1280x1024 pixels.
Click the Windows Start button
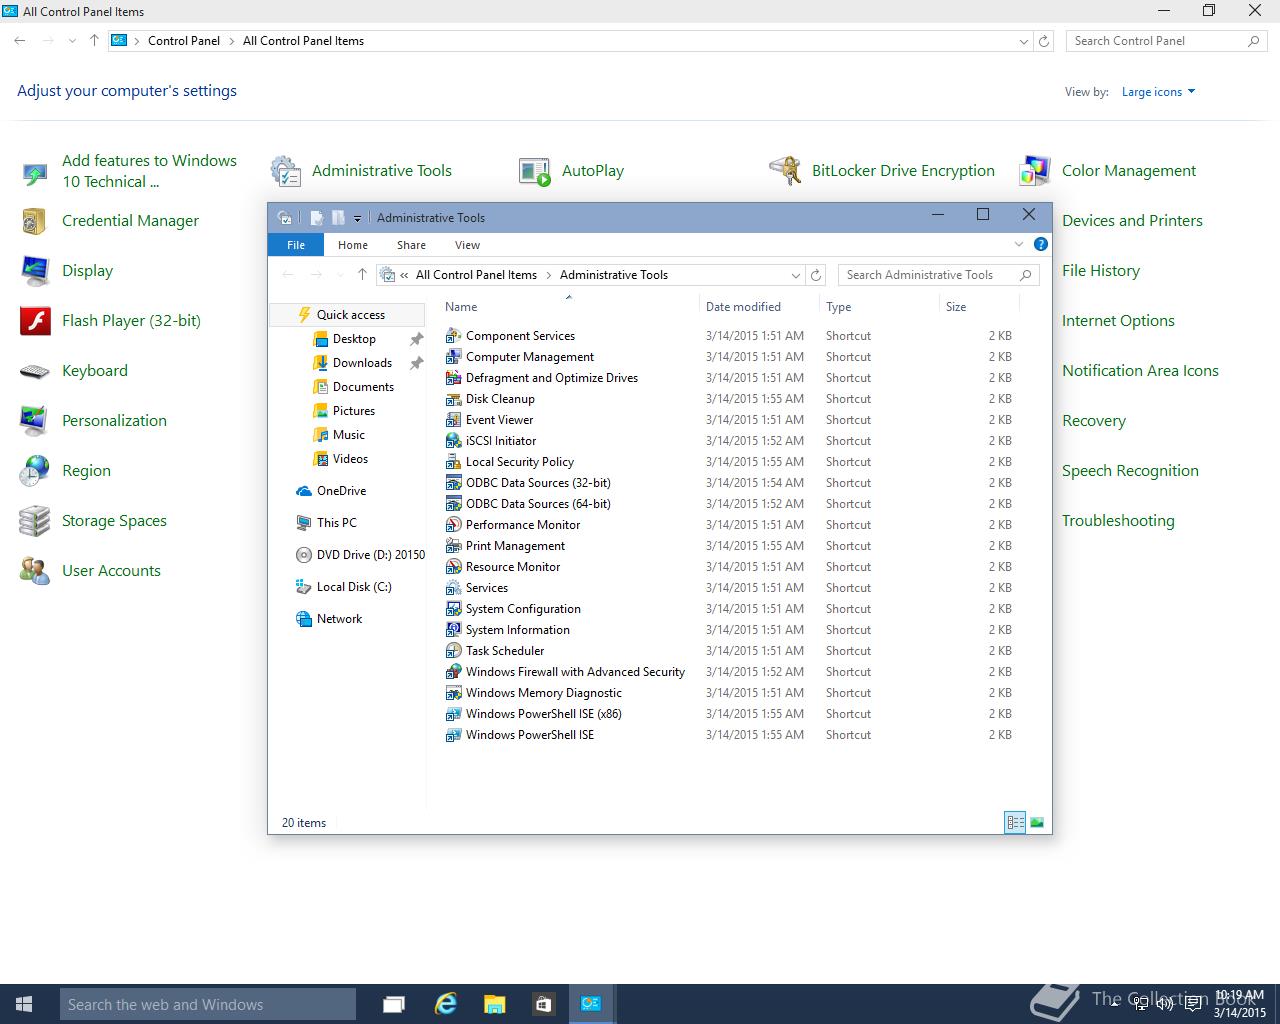24,1004
